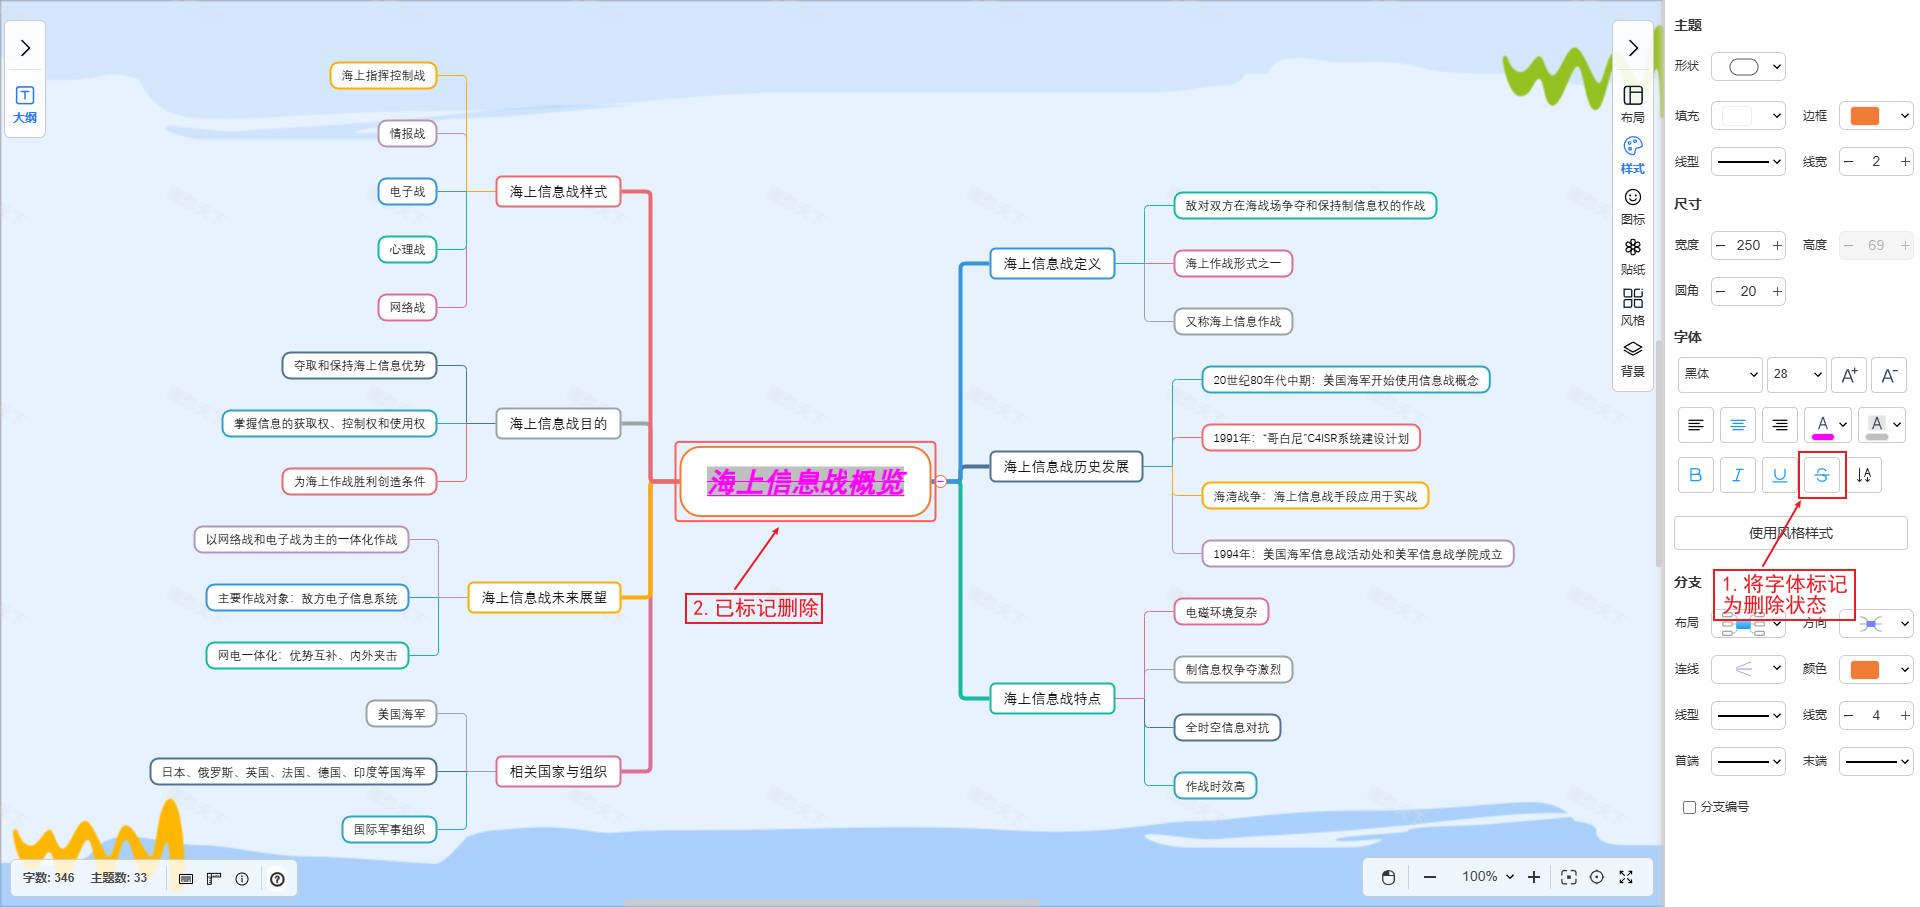Open the 大纲 outline panel
1920x907 pixels.
click(25, 104)
